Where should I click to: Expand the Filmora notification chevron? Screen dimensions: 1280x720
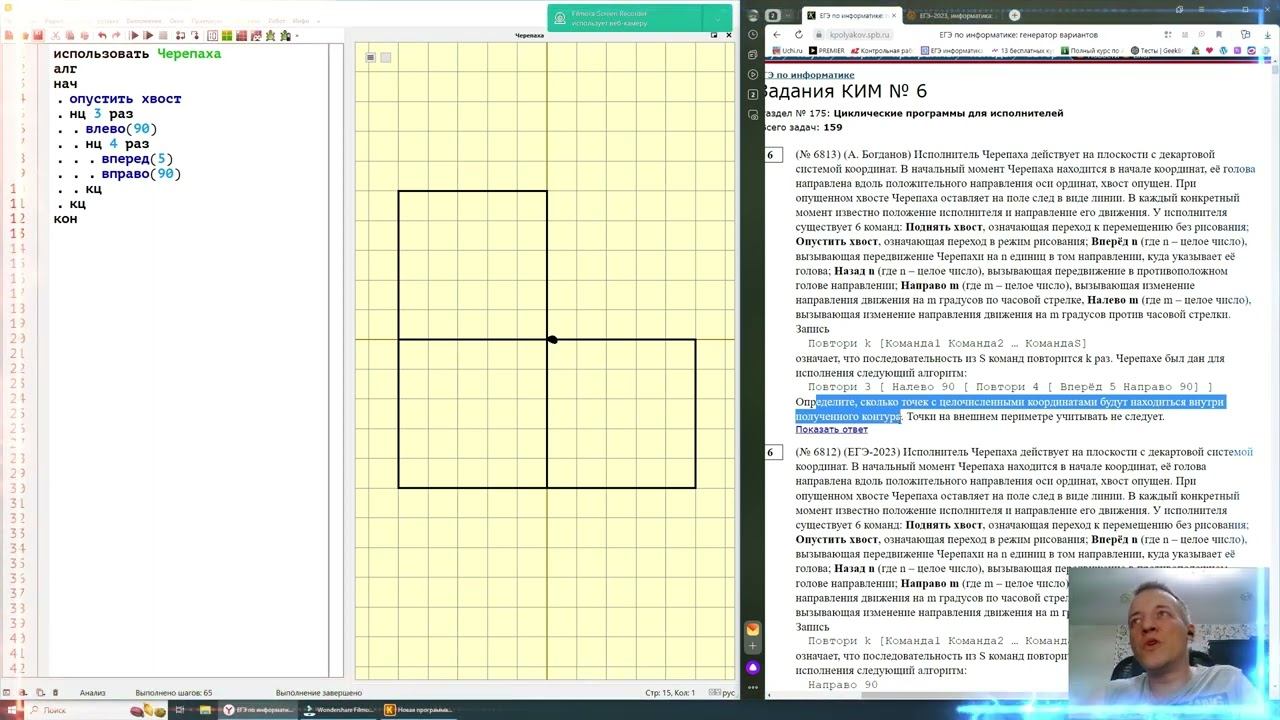(717, 18)
